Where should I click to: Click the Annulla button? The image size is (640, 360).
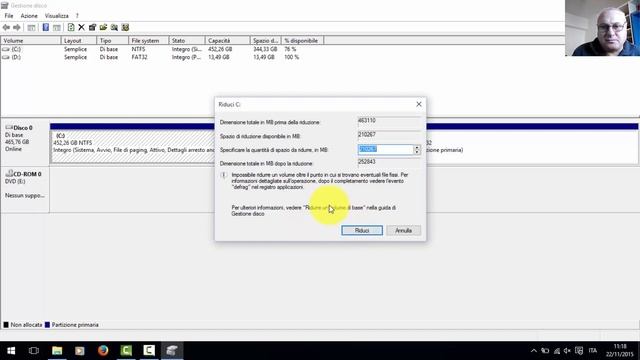coord(403,231)
